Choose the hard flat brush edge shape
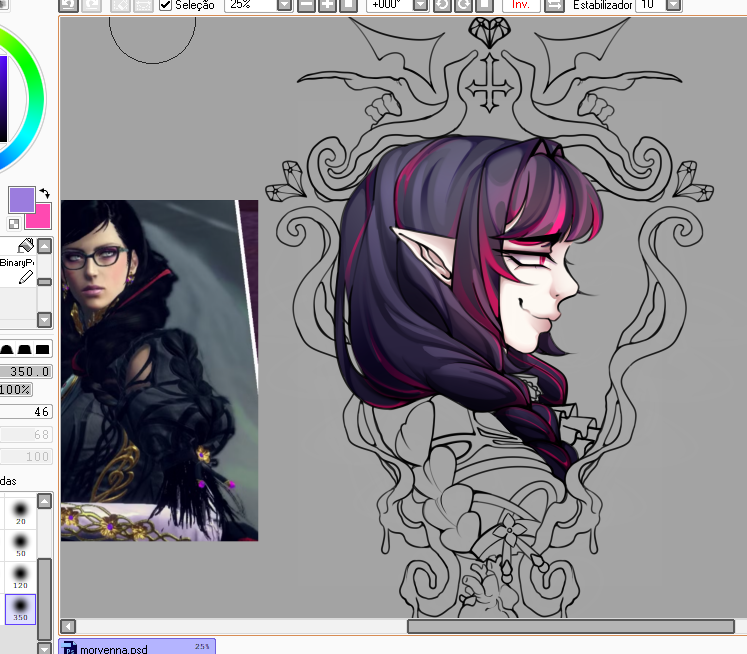747x654 pixels. click(x=42, y=350)
